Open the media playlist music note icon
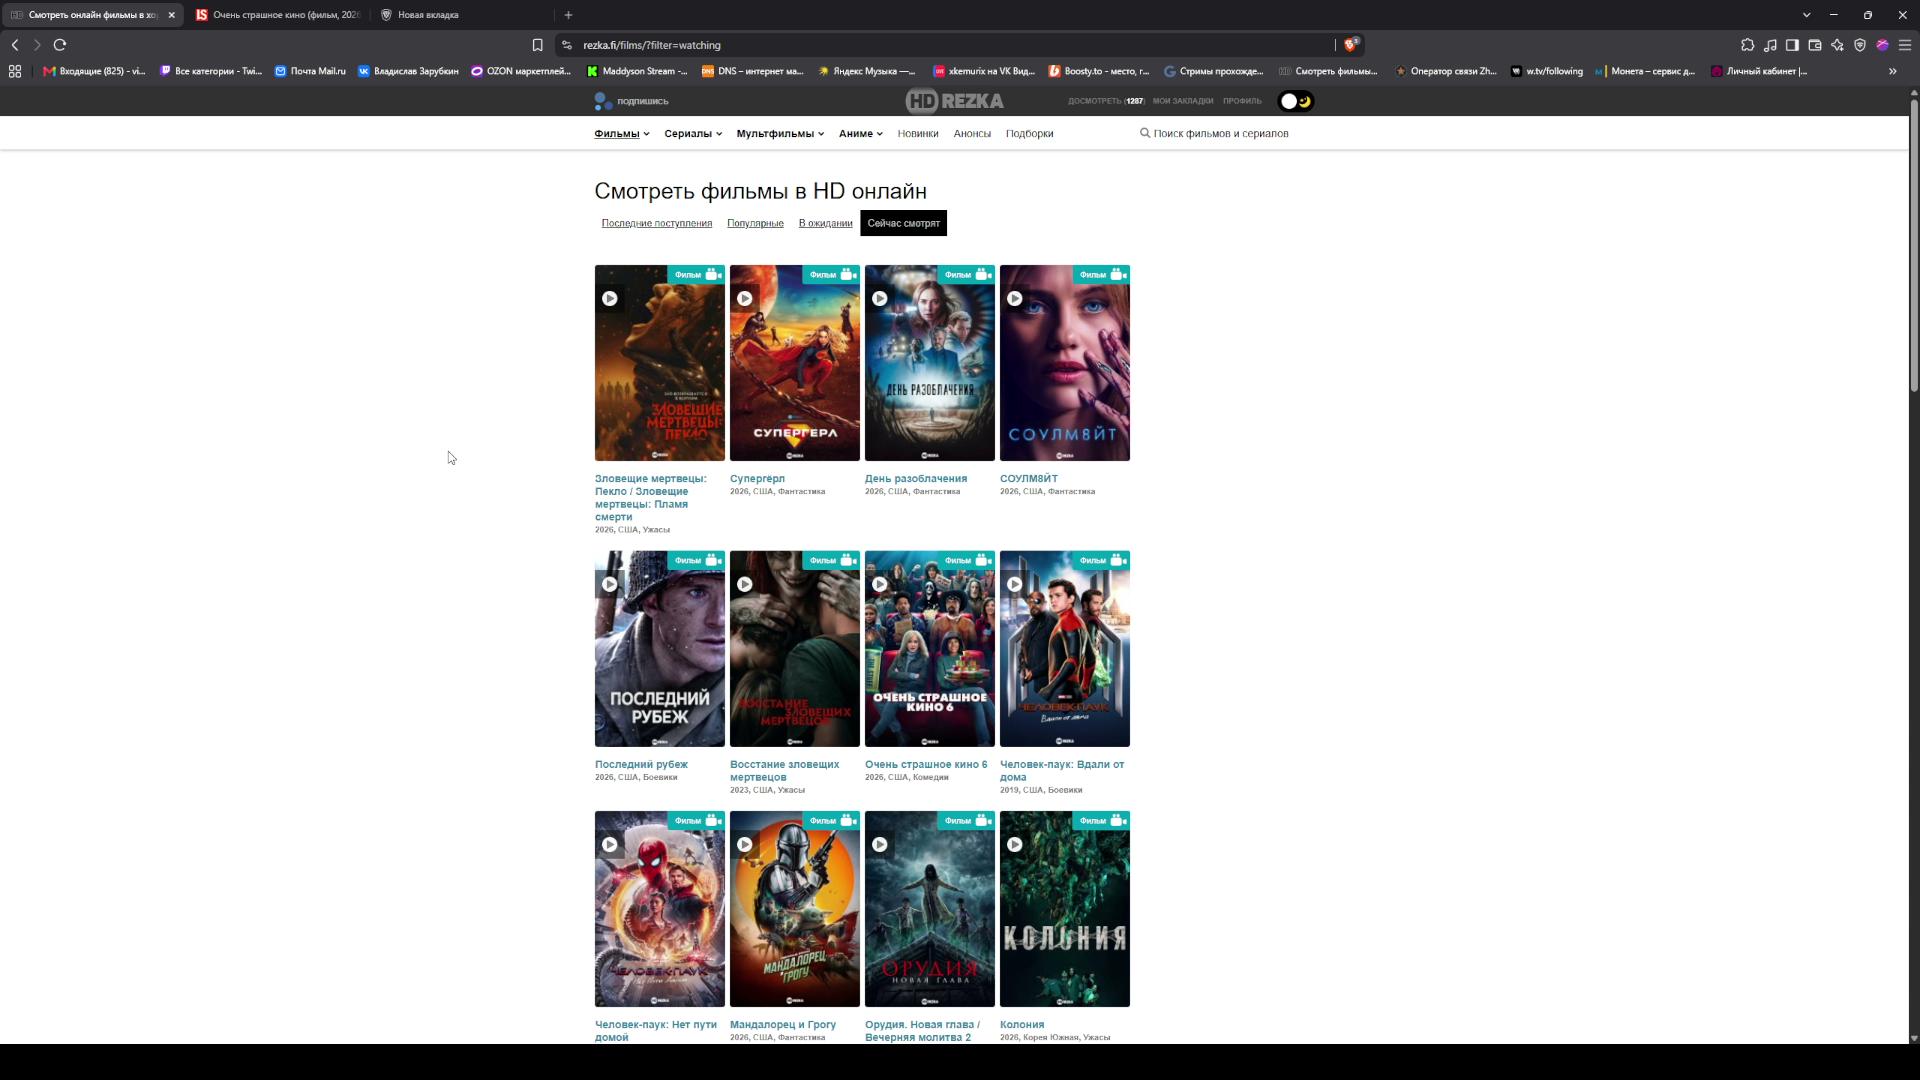 [1770, 45]
